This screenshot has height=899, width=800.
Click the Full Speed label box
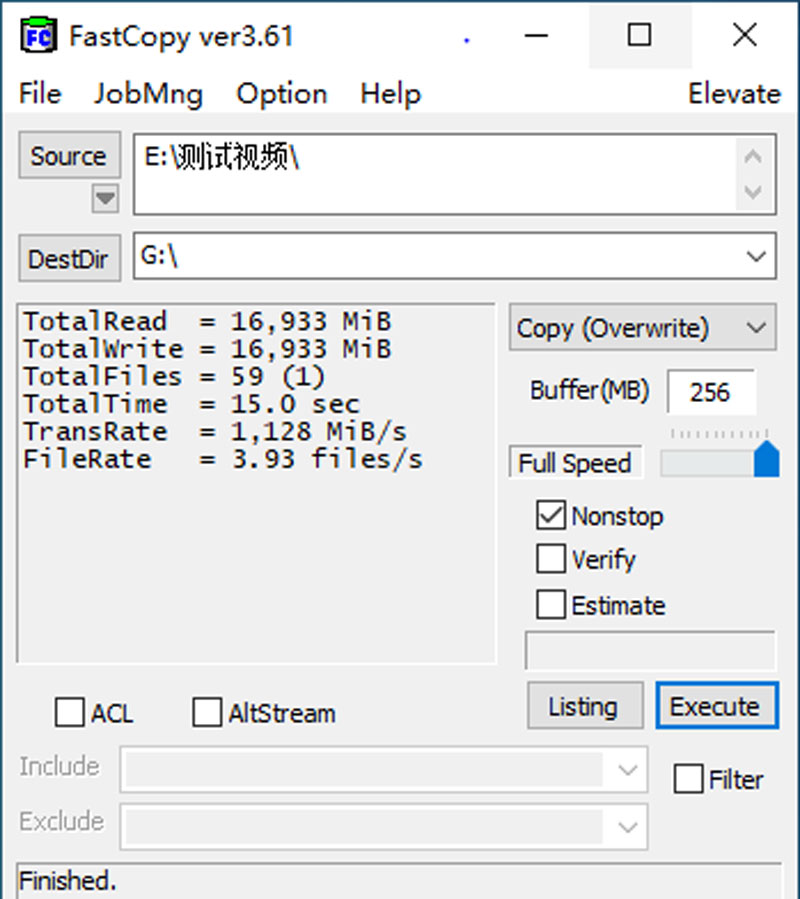tap(575, 462)
